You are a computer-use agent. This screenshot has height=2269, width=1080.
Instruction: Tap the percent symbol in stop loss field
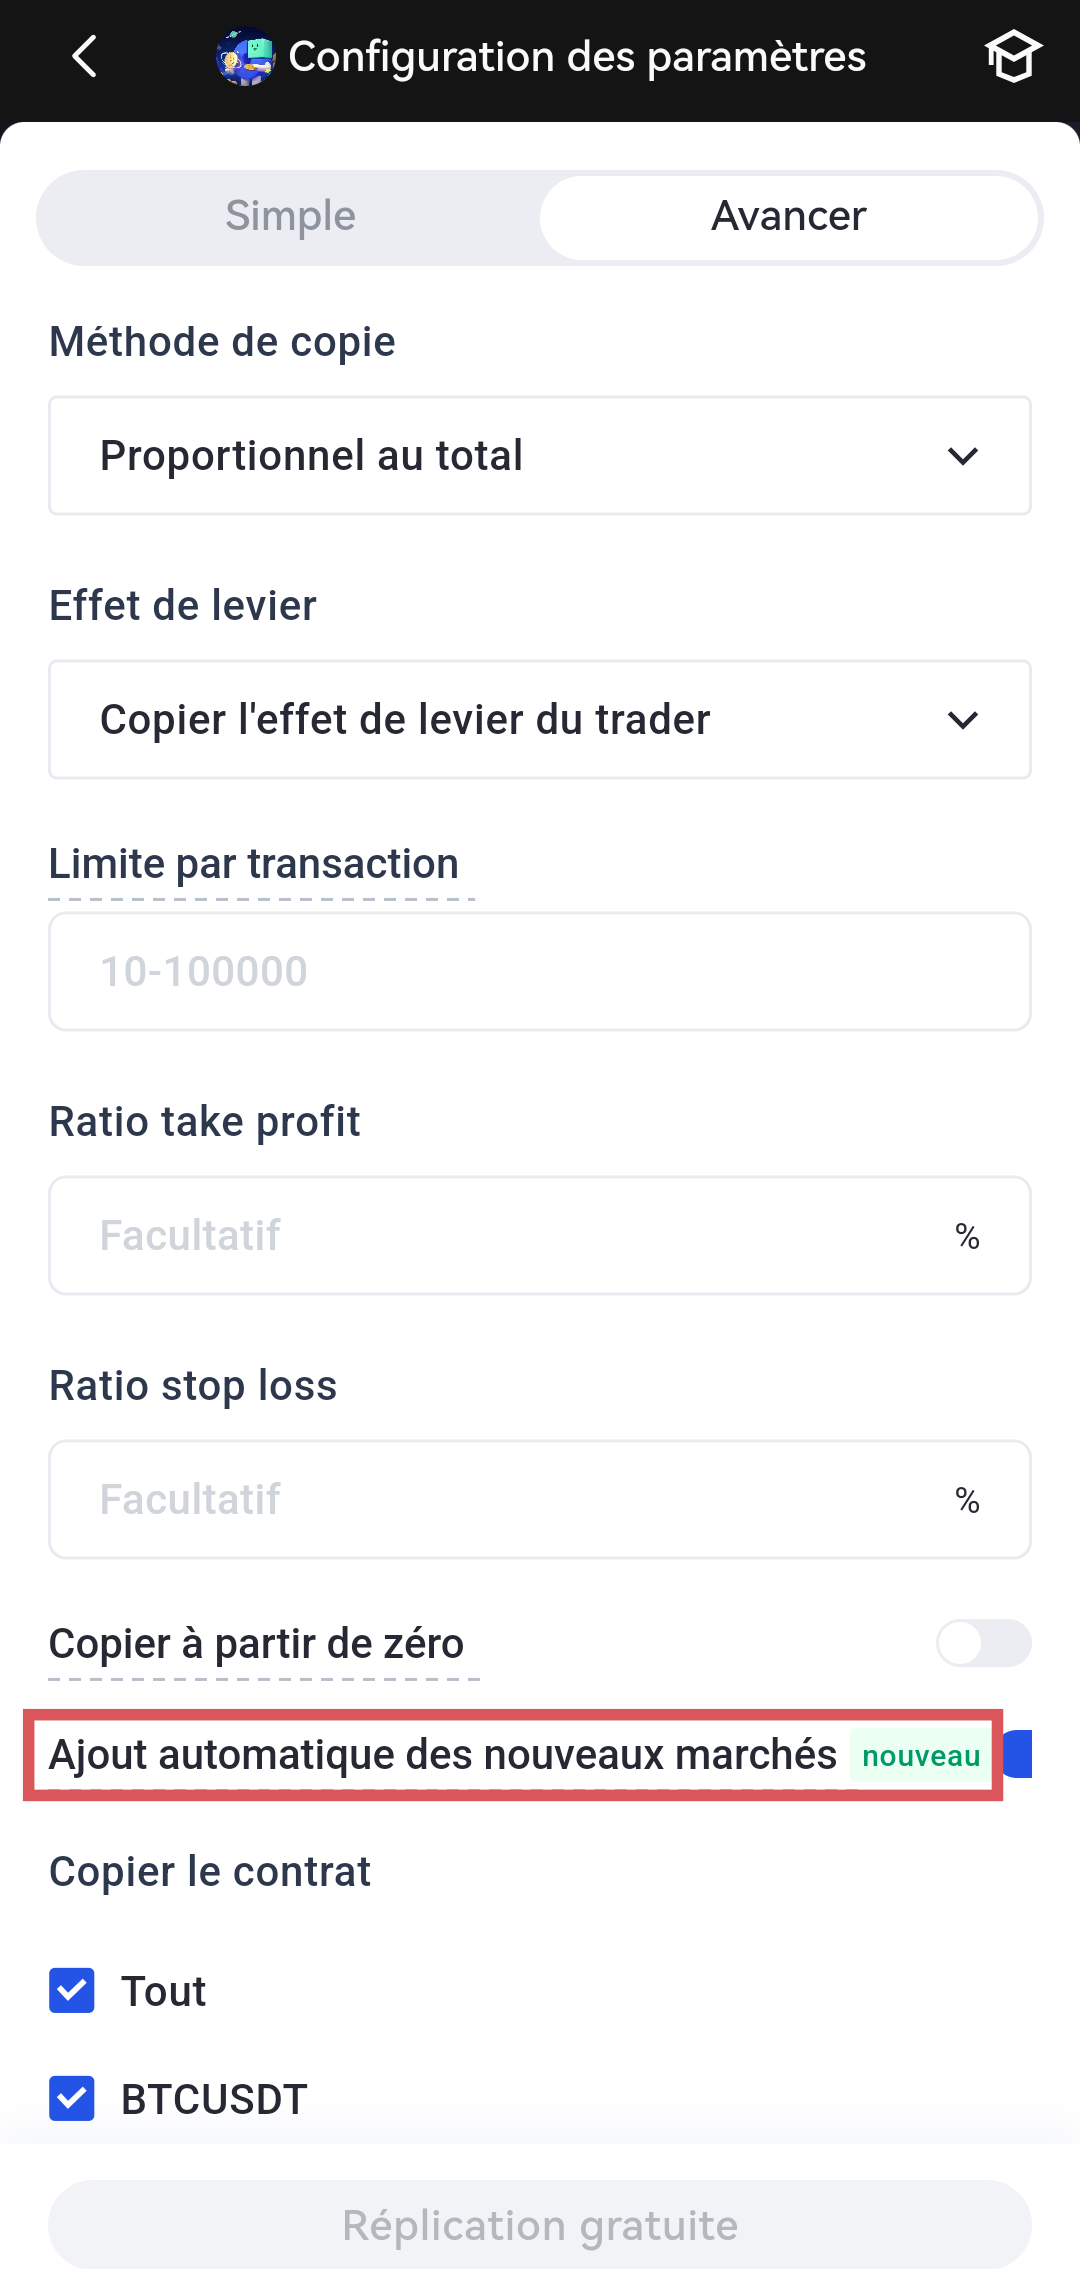click(x=967, y=1500)
